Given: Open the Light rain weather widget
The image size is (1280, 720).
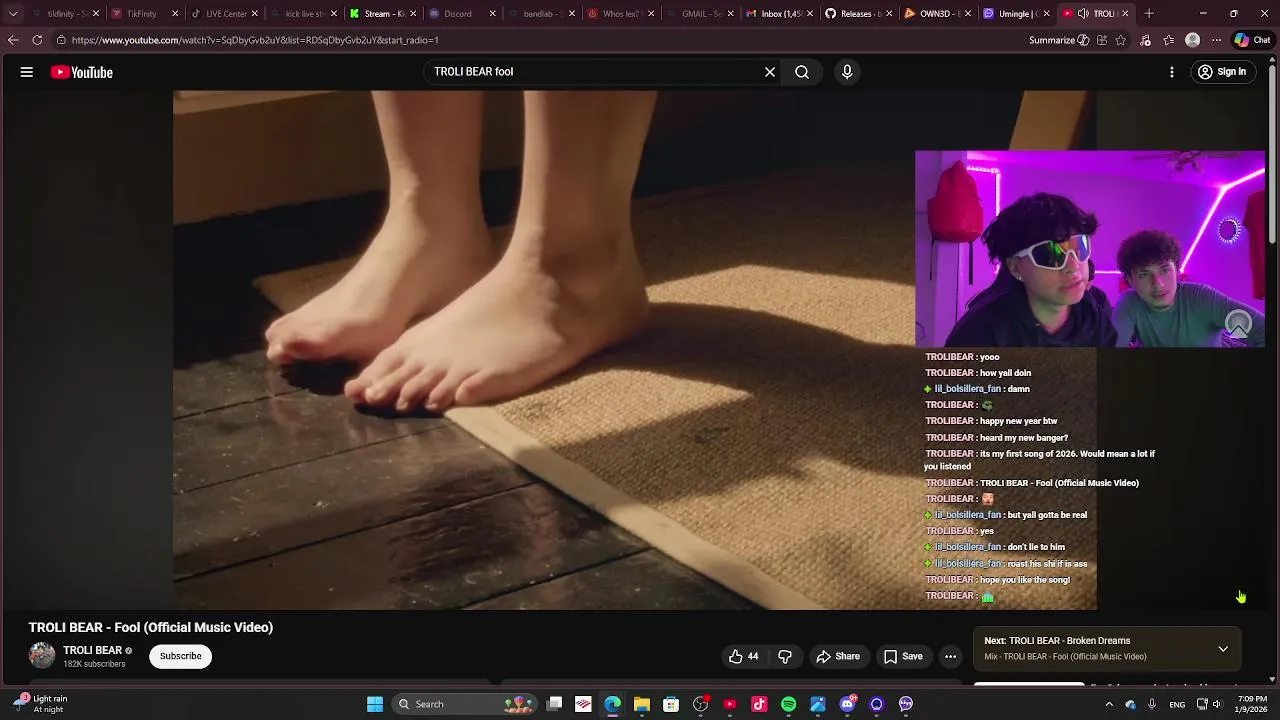Looking at the screenshot, I should [x=42, y=704].
